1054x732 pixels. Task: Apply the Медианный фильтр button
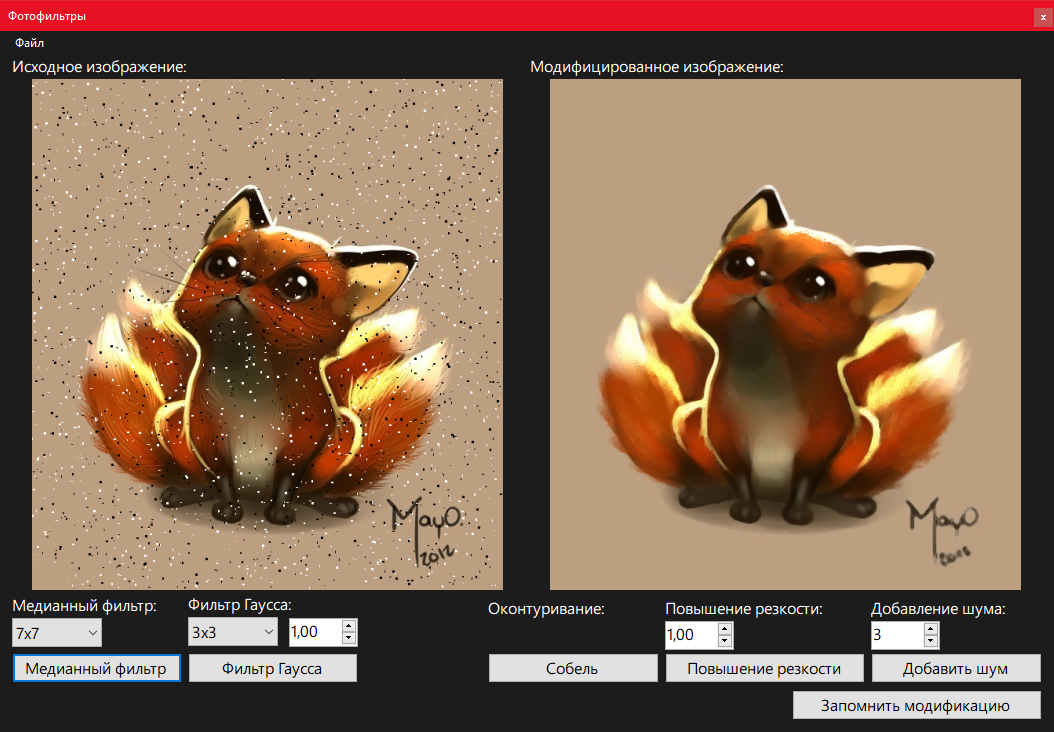click(96, 668)
